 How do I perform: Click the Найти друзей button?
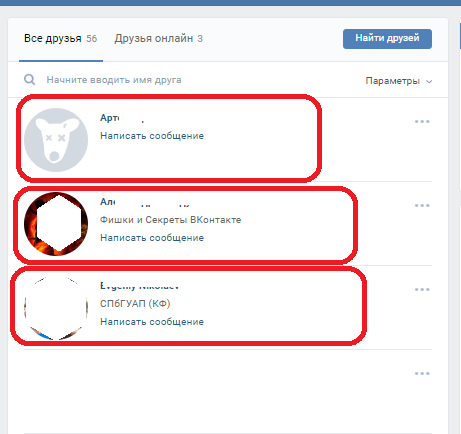pos(387,39)
